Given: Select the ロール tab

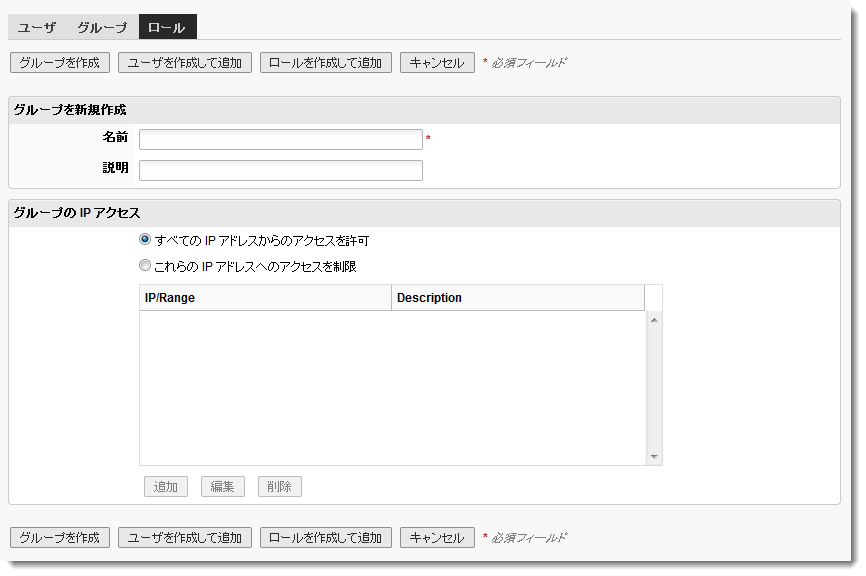Looking at the screenshot, I should 166,27.
